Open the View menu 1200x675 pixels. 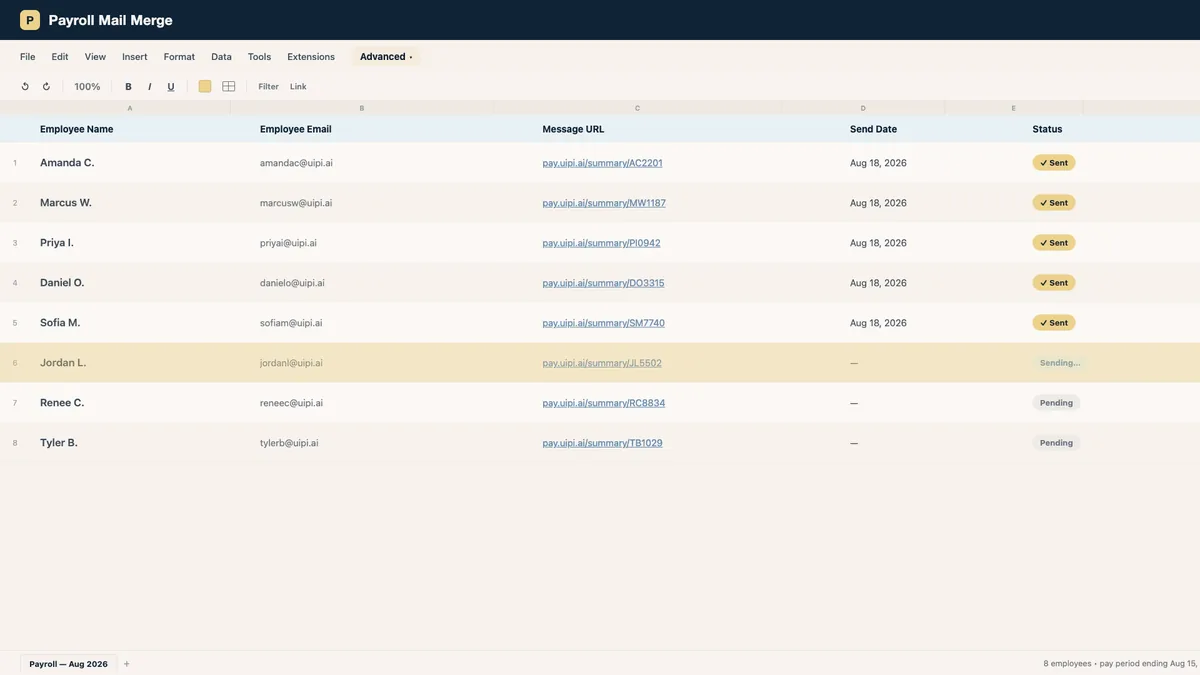pos(95,57)
